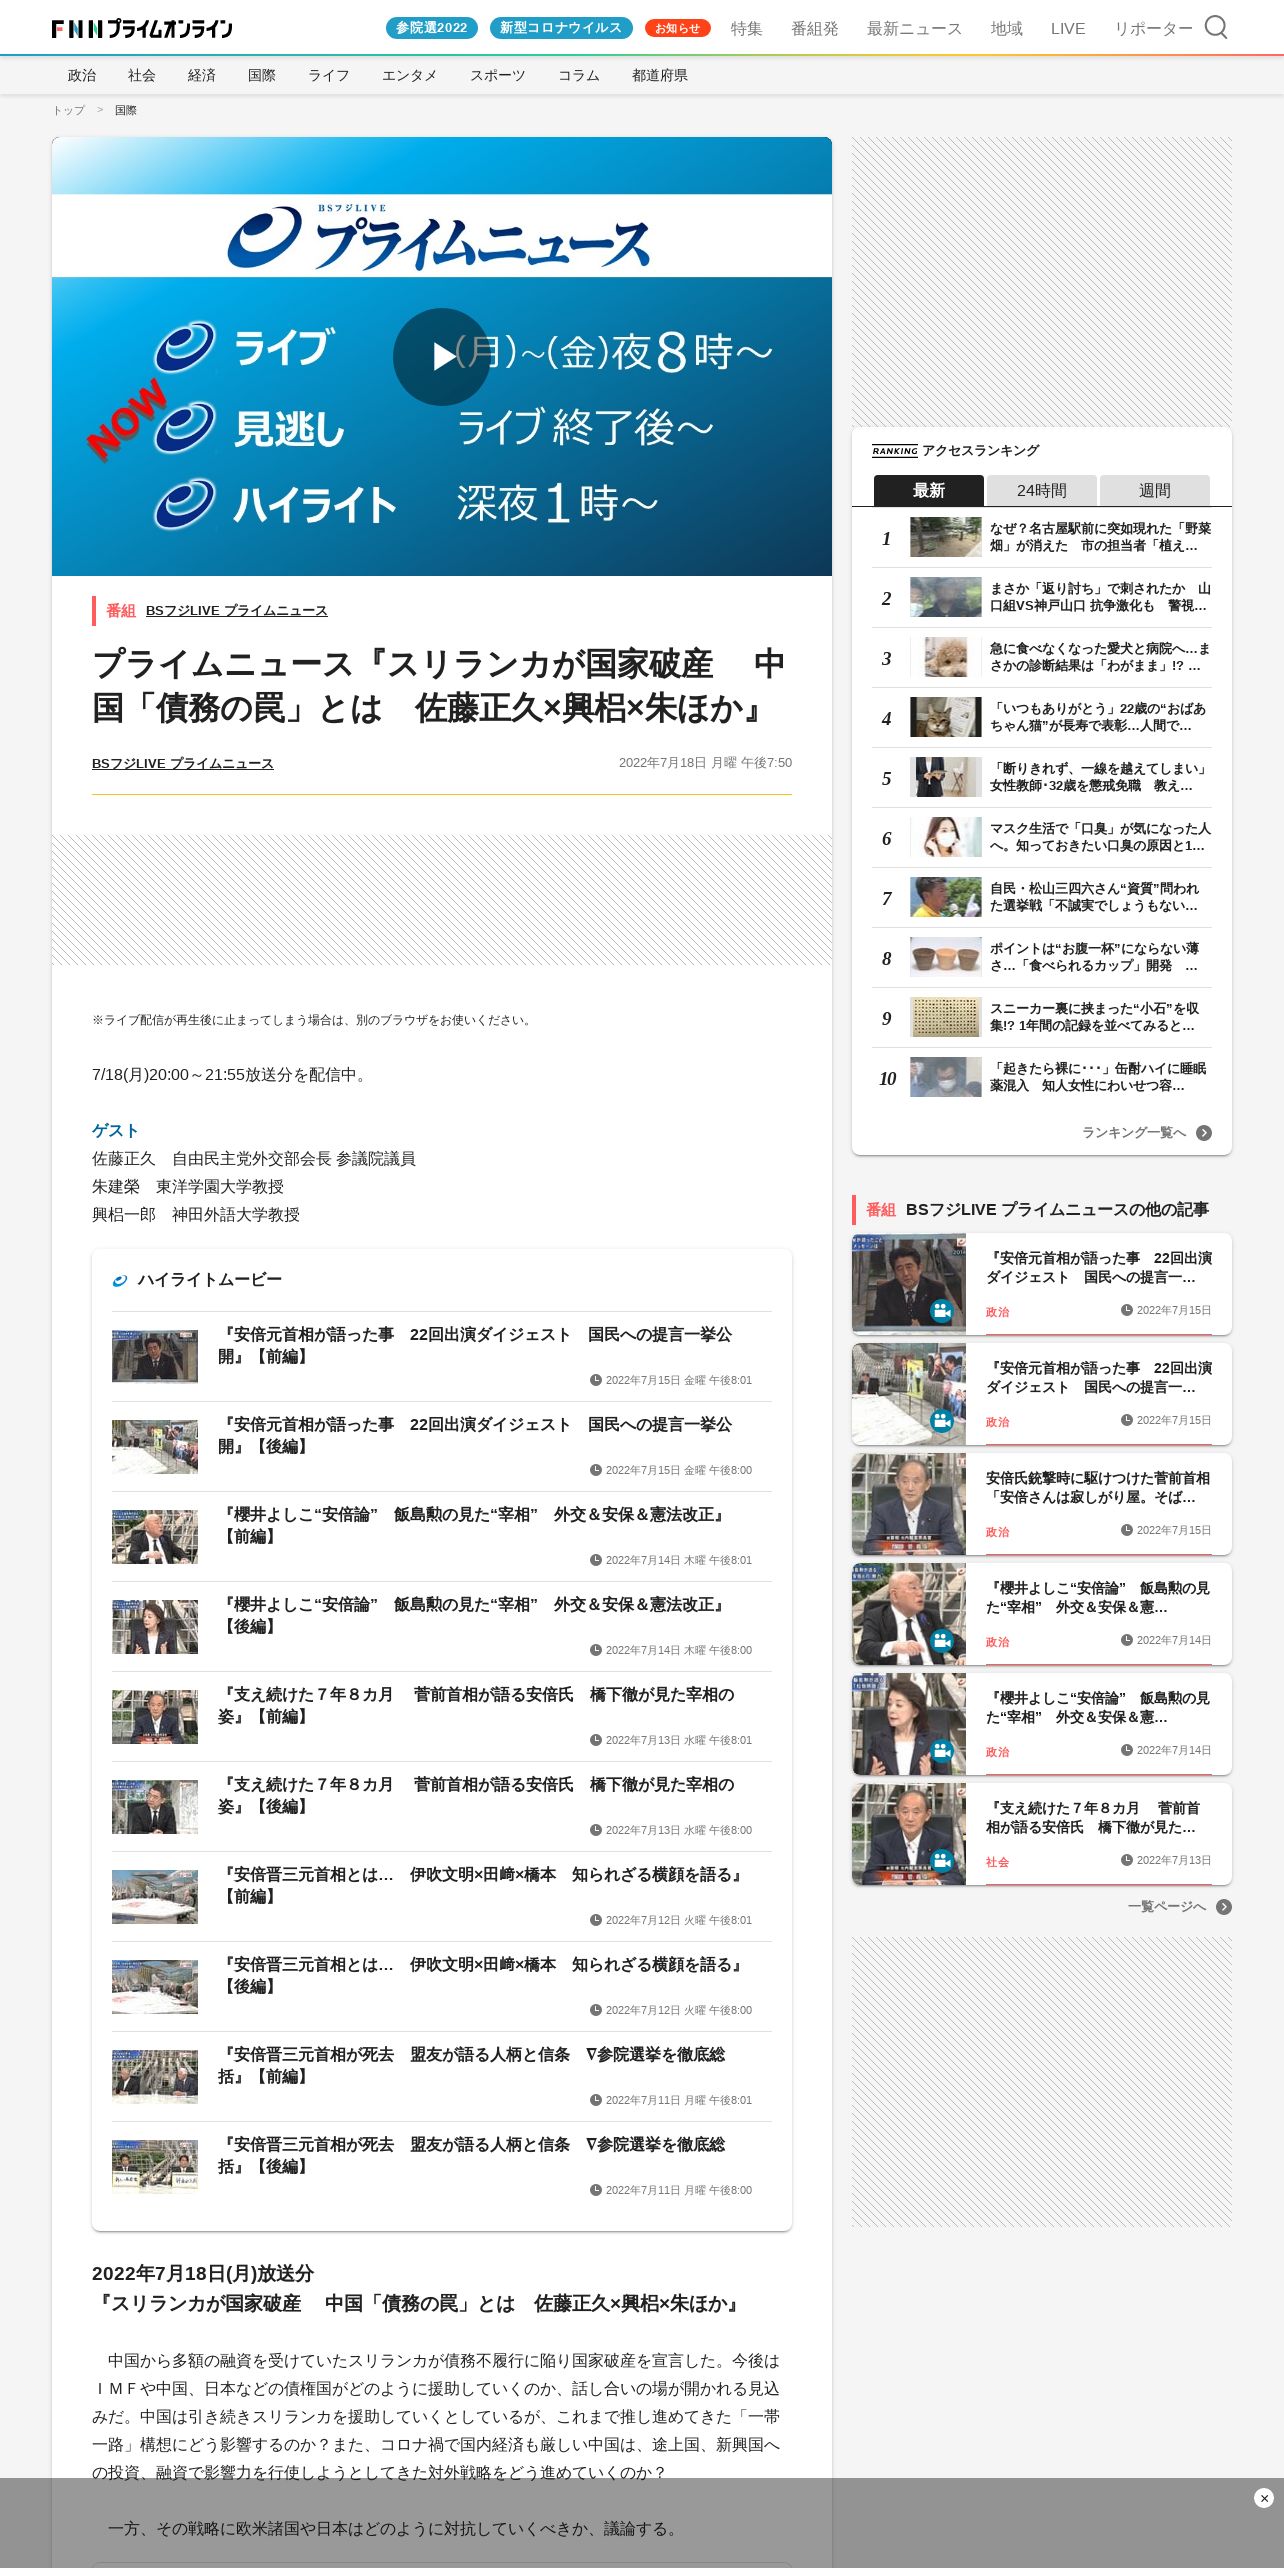Open ranking 5 女性教師 article
Image resolution: width=1284 pixels, height=2568 pixels.
pos(1042,777)
